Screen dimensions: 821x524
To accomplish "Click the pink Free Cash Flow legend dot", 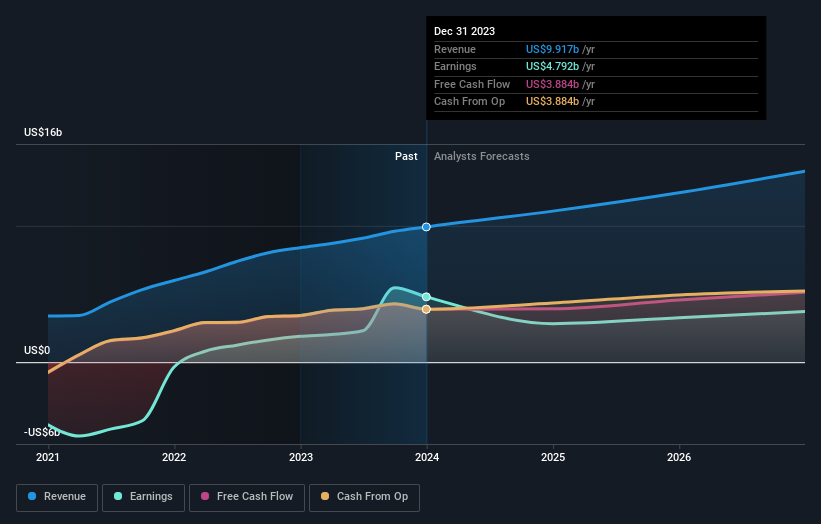I will (205, 496).
